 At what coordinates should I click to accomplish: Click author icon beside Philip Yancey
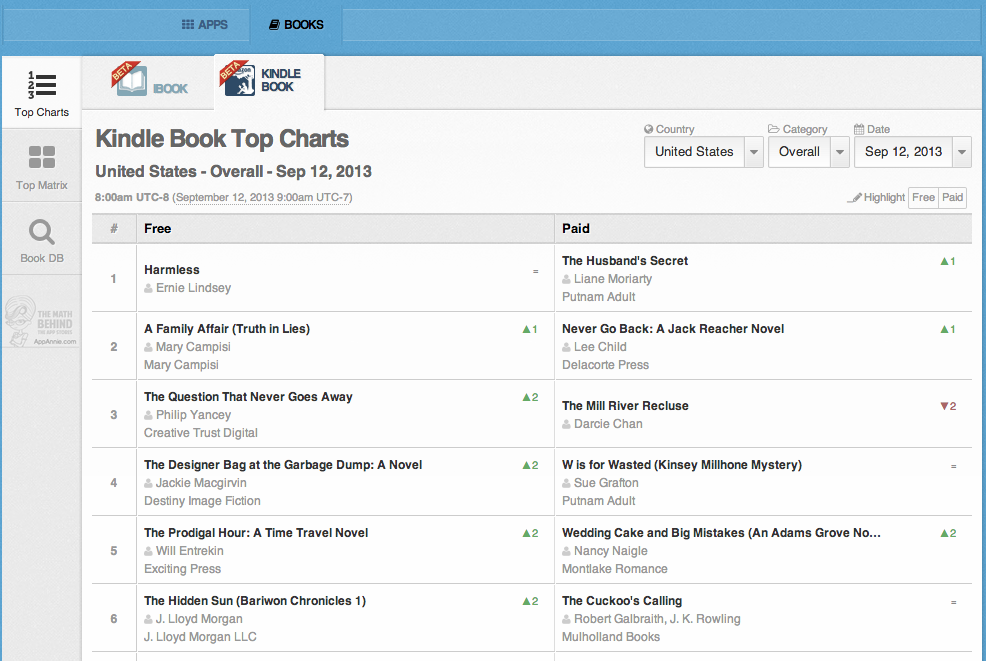(148, 415)
